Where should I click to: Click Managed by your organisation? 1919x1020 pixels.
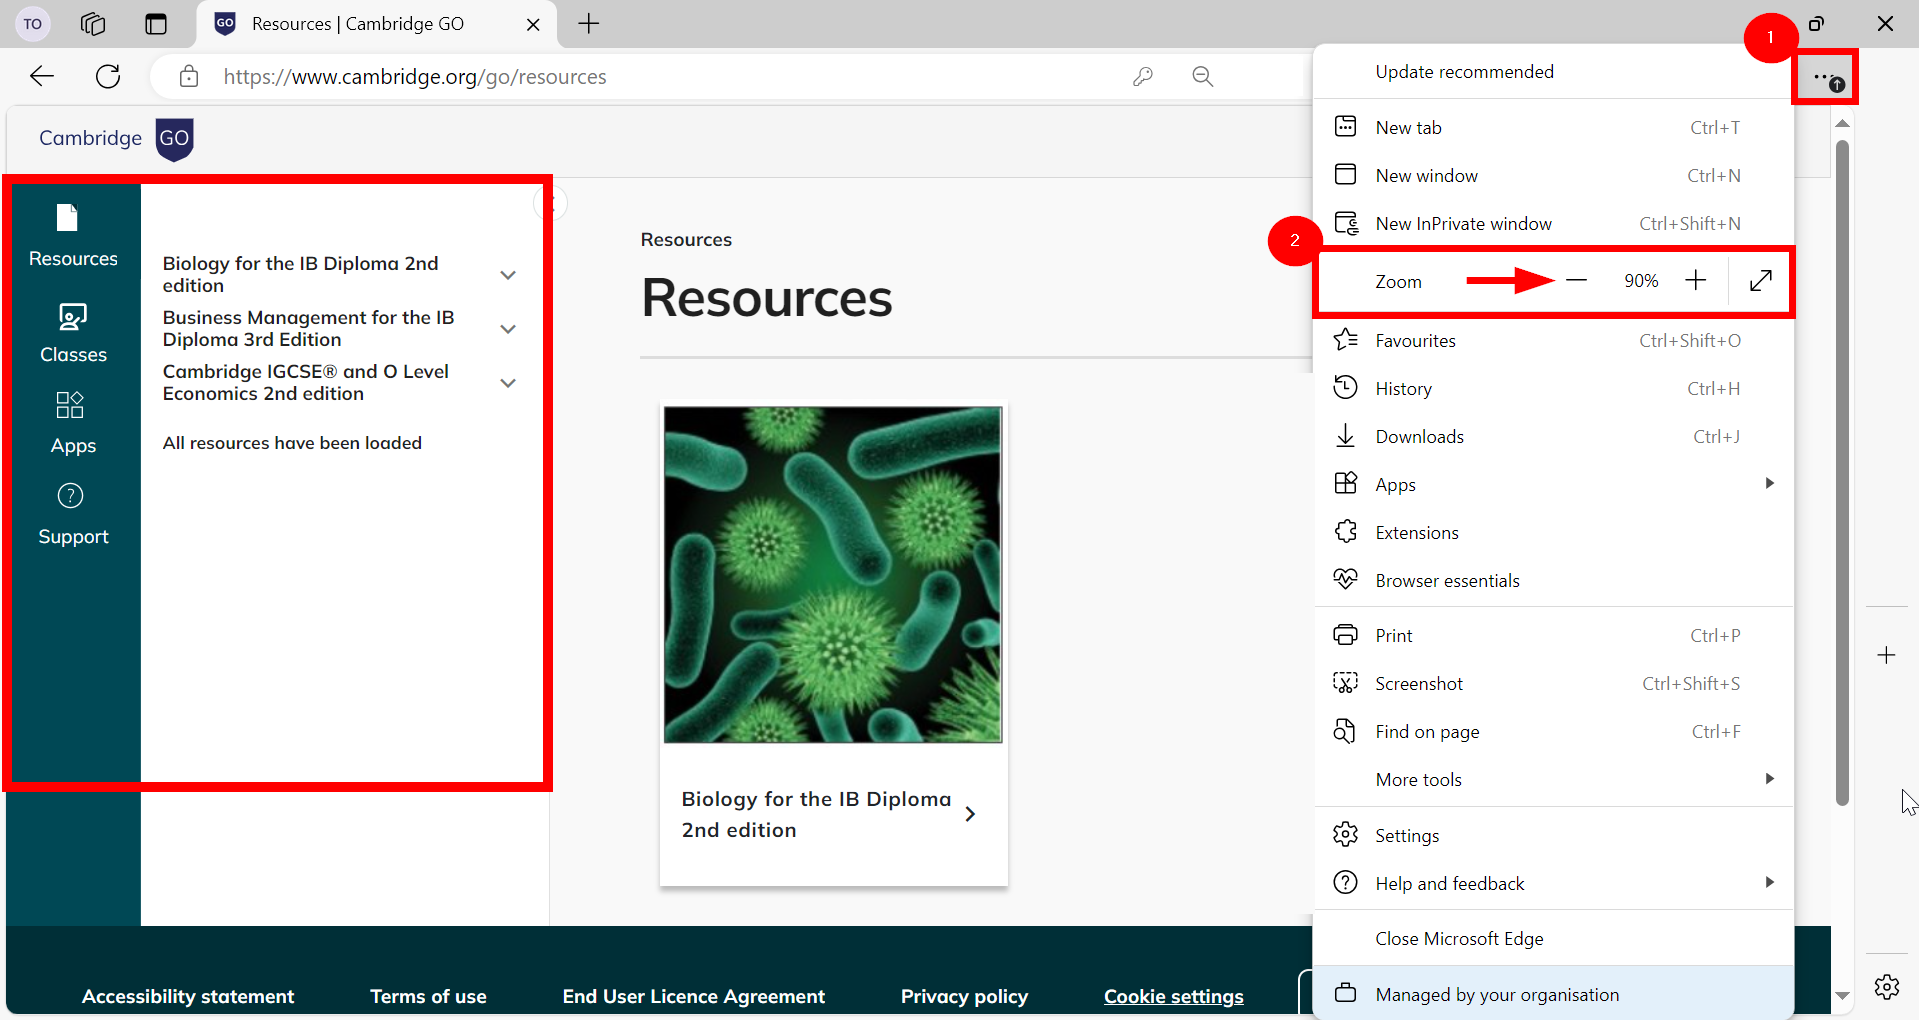tap(1553, 994)
